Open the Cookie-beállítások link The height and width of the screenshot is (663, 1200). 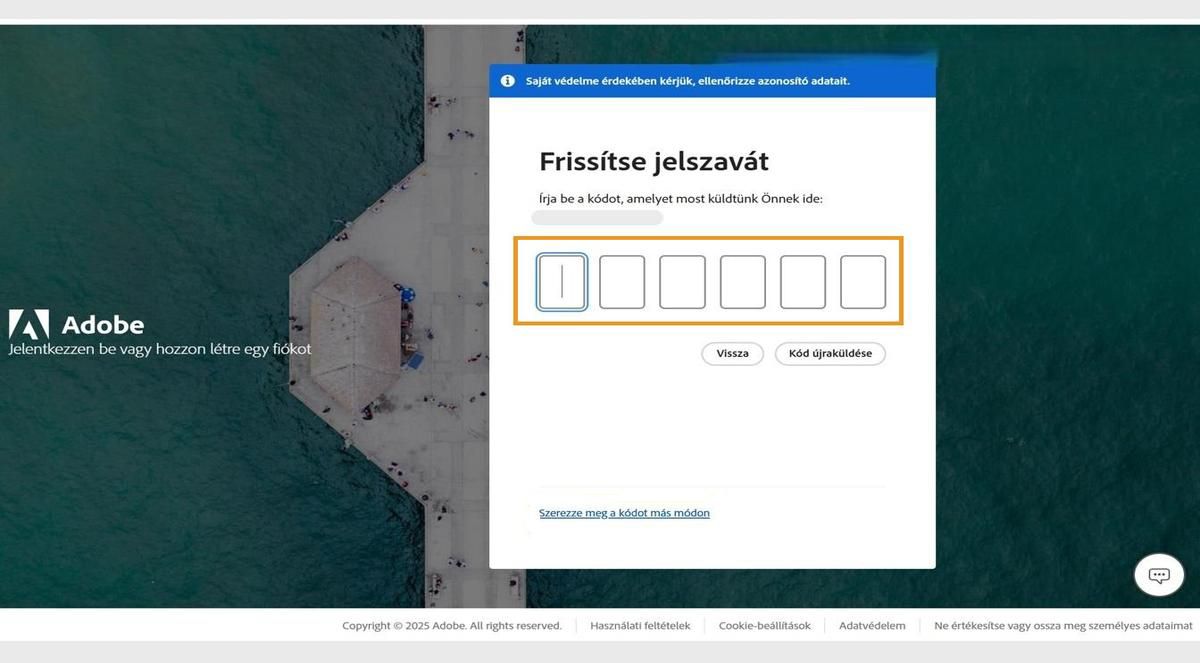click(765, 625)
